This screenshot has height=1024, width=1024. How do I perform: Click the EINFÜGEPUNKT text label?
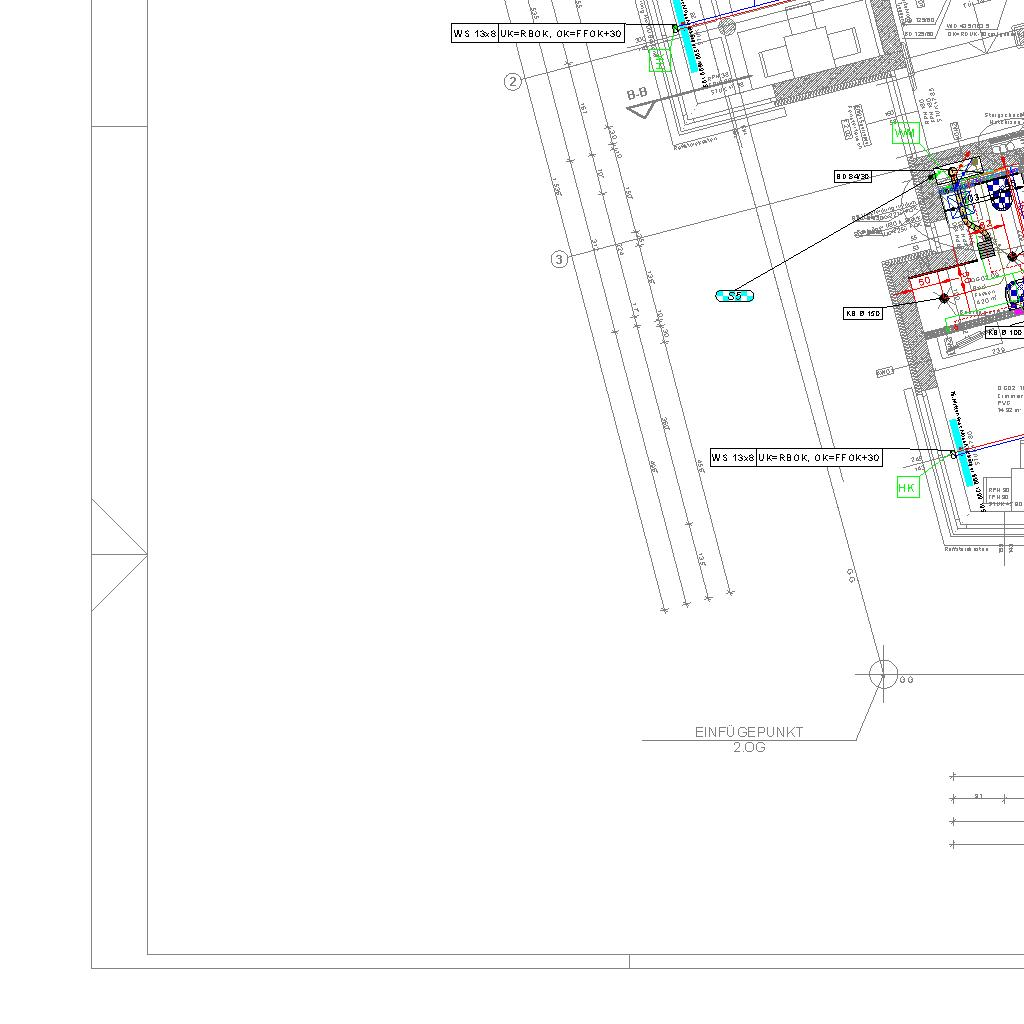point(749,732)
